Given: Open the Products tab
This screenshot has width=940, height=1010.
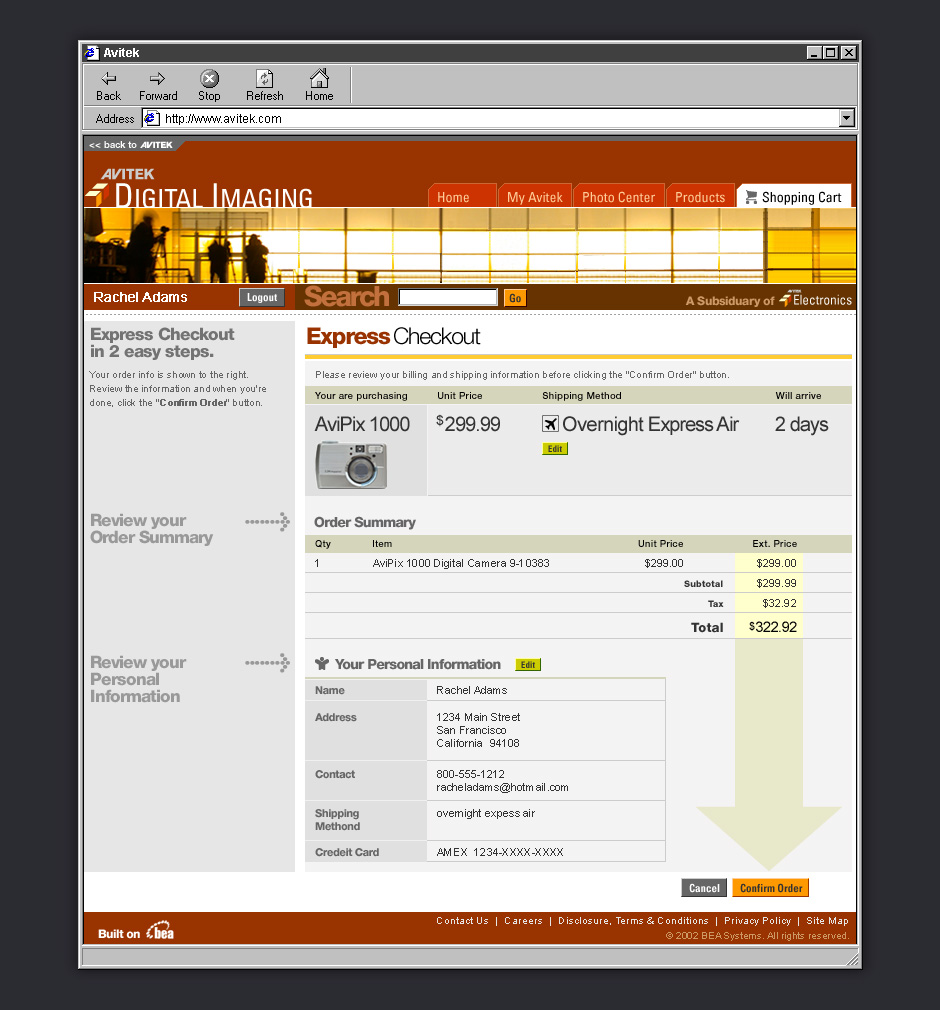Looking at the screenshot, I should pos(700,197).
